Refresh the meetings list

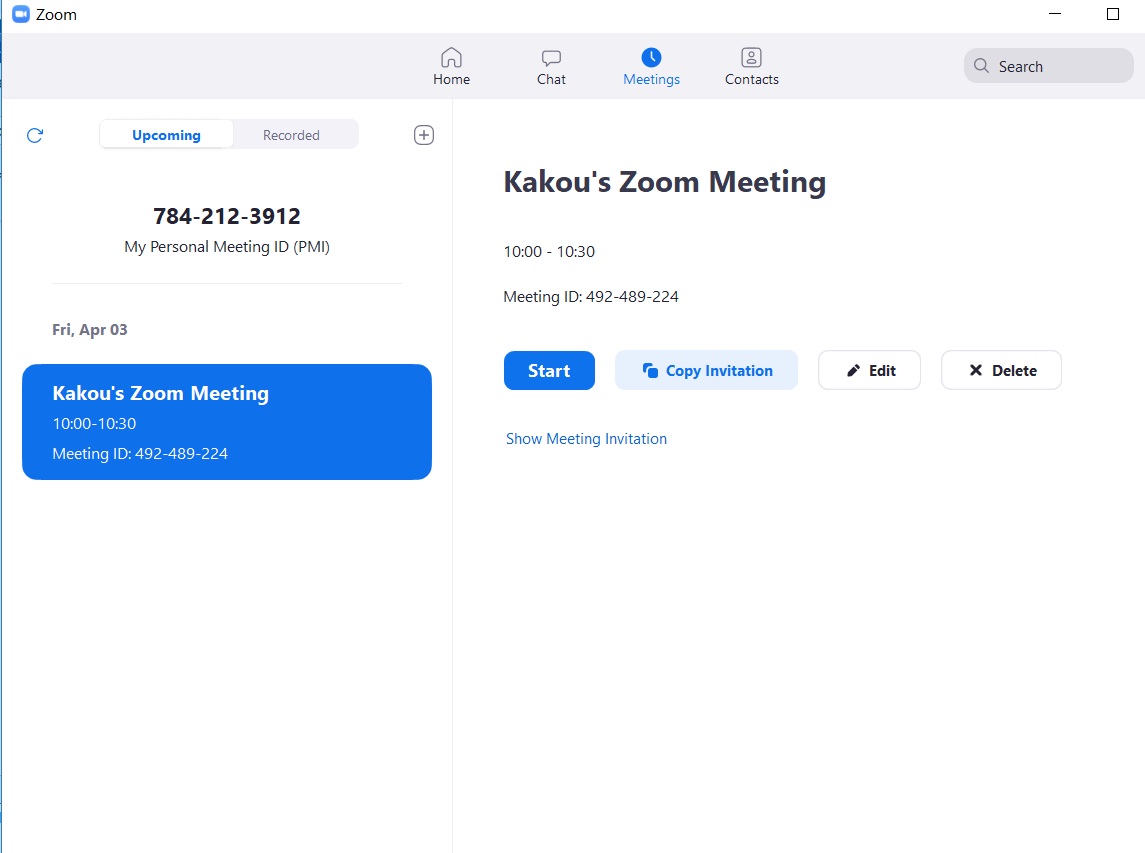pyautogui.click(x=35, y=135)
